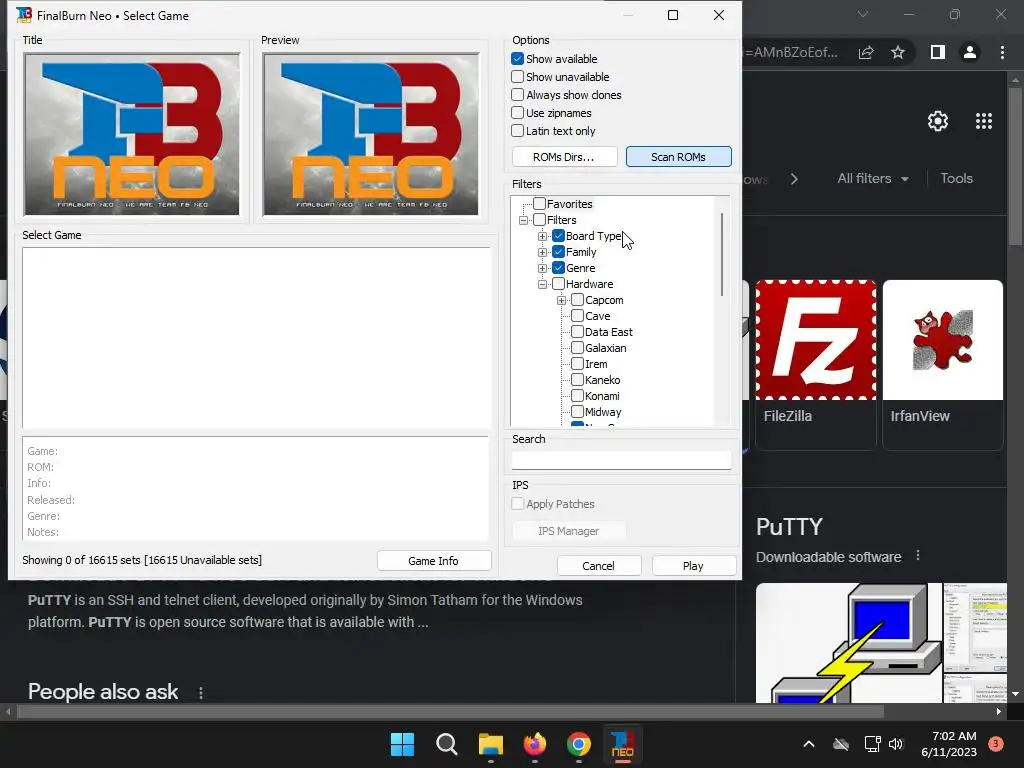Check the Cave hardware checkbox
The image size is (1024, 768).
pyautogui.click(x=577, y=316)
